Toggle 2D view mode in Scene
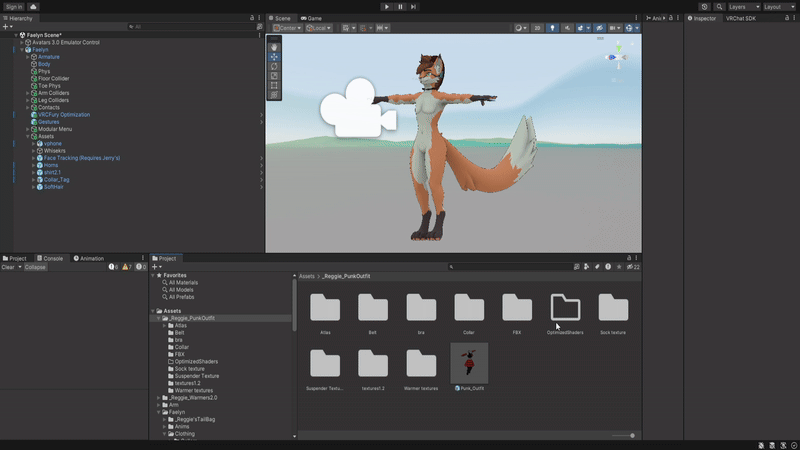The width and height of the screenshot is (800, 450). 537,28
